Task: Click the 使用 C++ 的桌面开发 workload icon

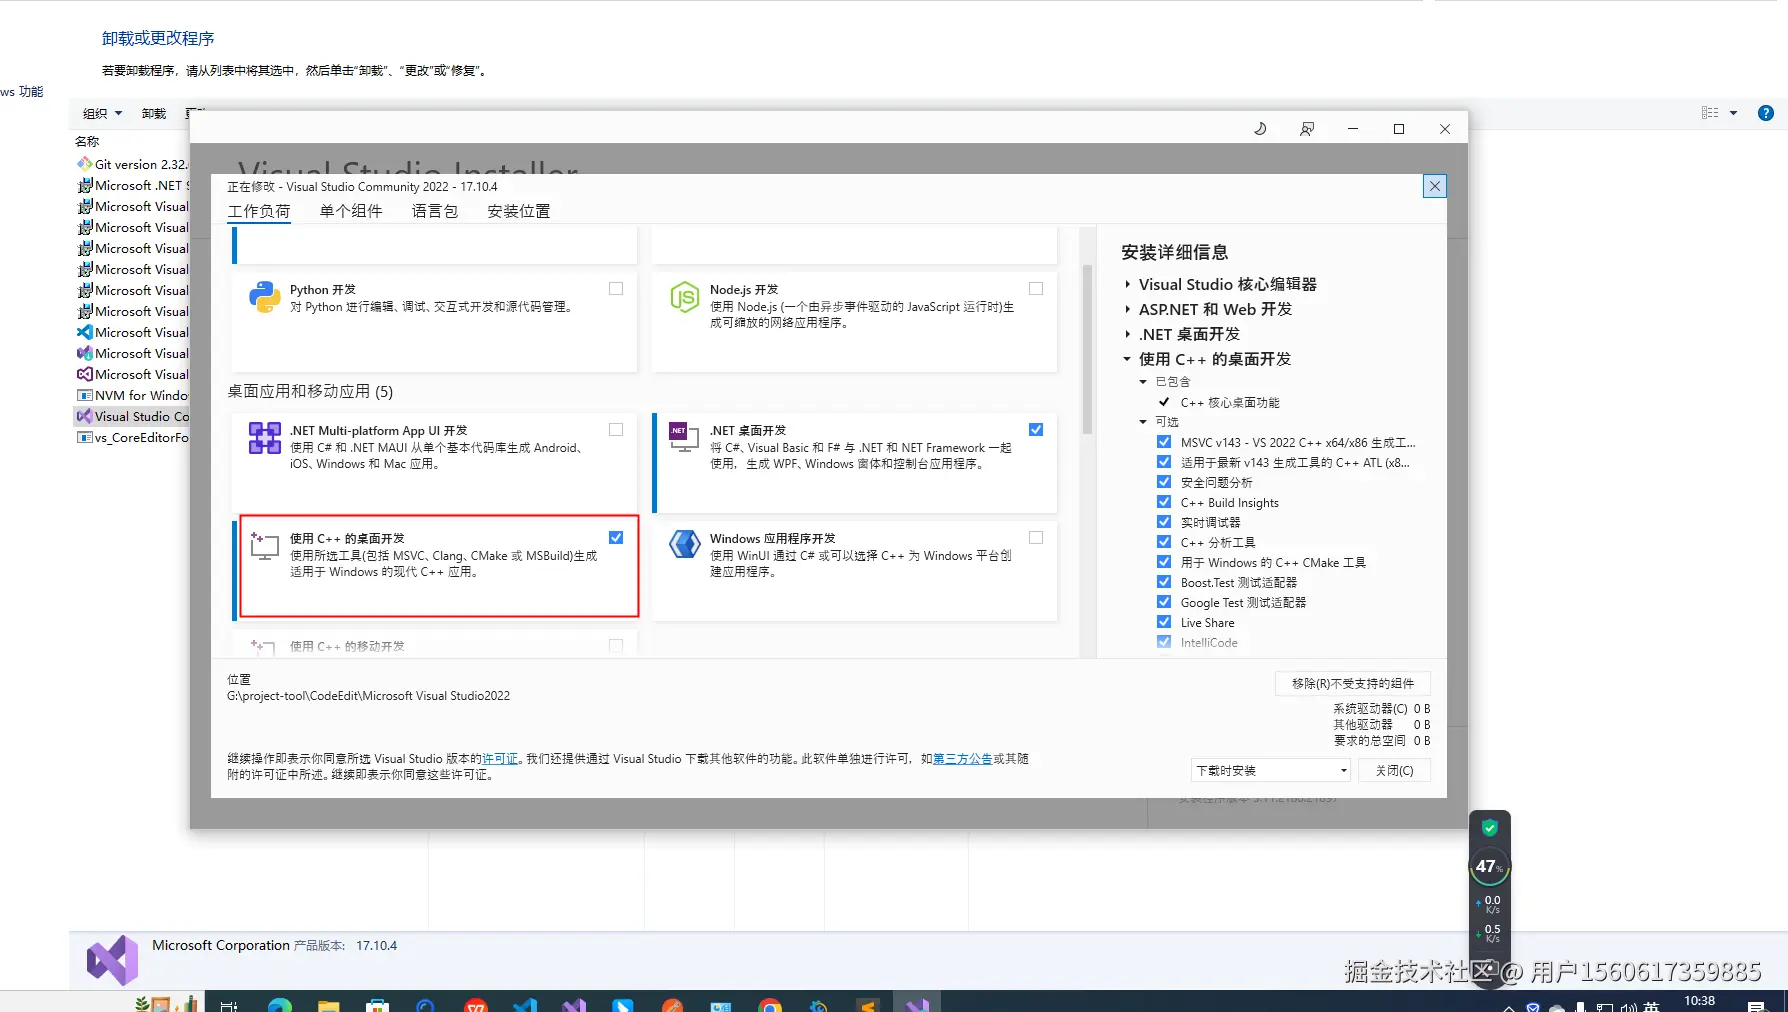Action: coord(265,546)
